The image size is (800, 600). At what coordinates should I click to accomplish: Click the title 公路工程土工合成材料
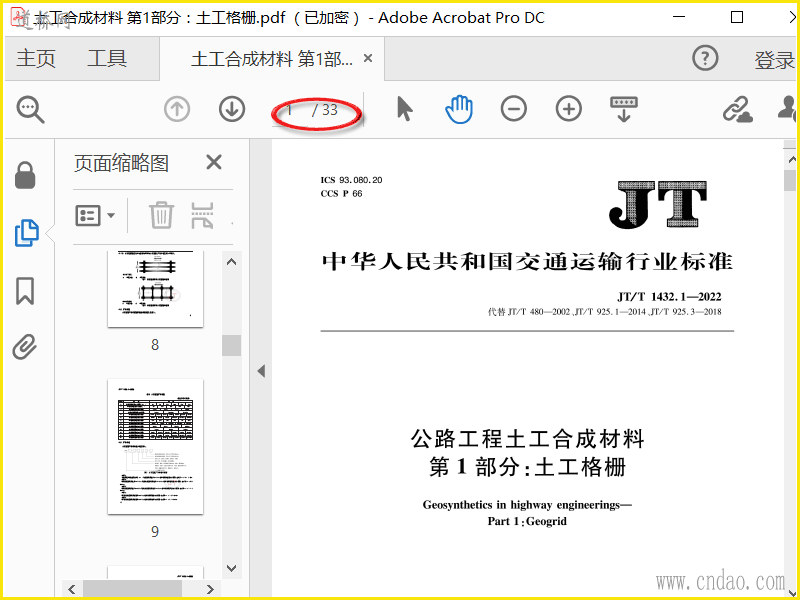click(x=528, y=439)
